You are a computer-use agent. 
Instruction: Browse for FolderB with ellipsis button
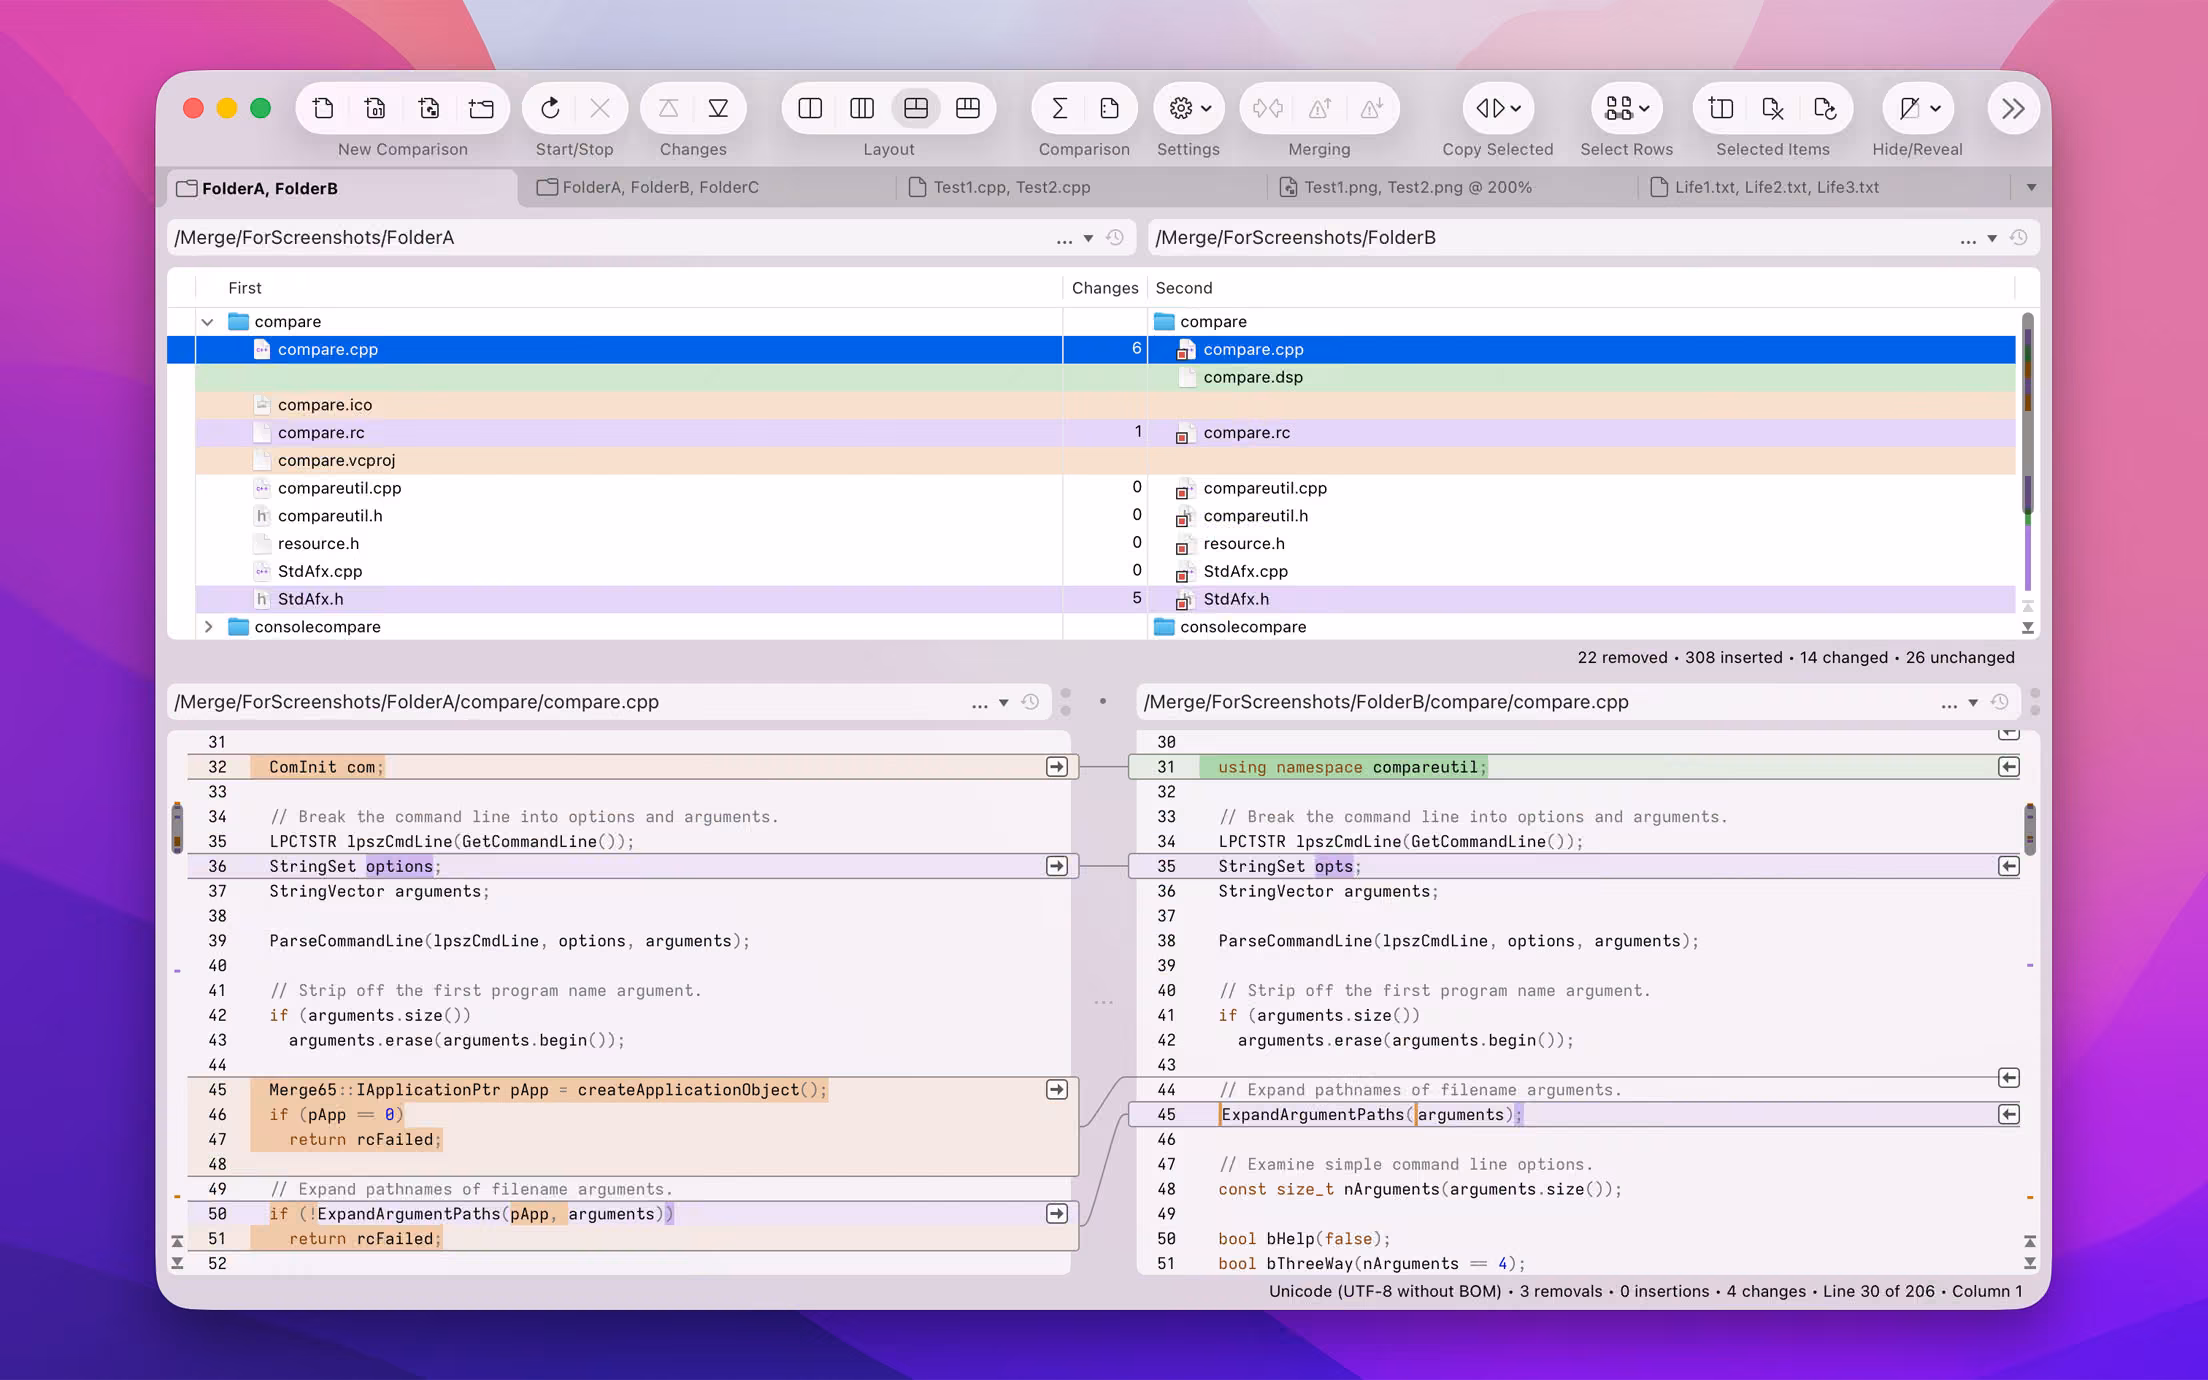click(1968, 239)
